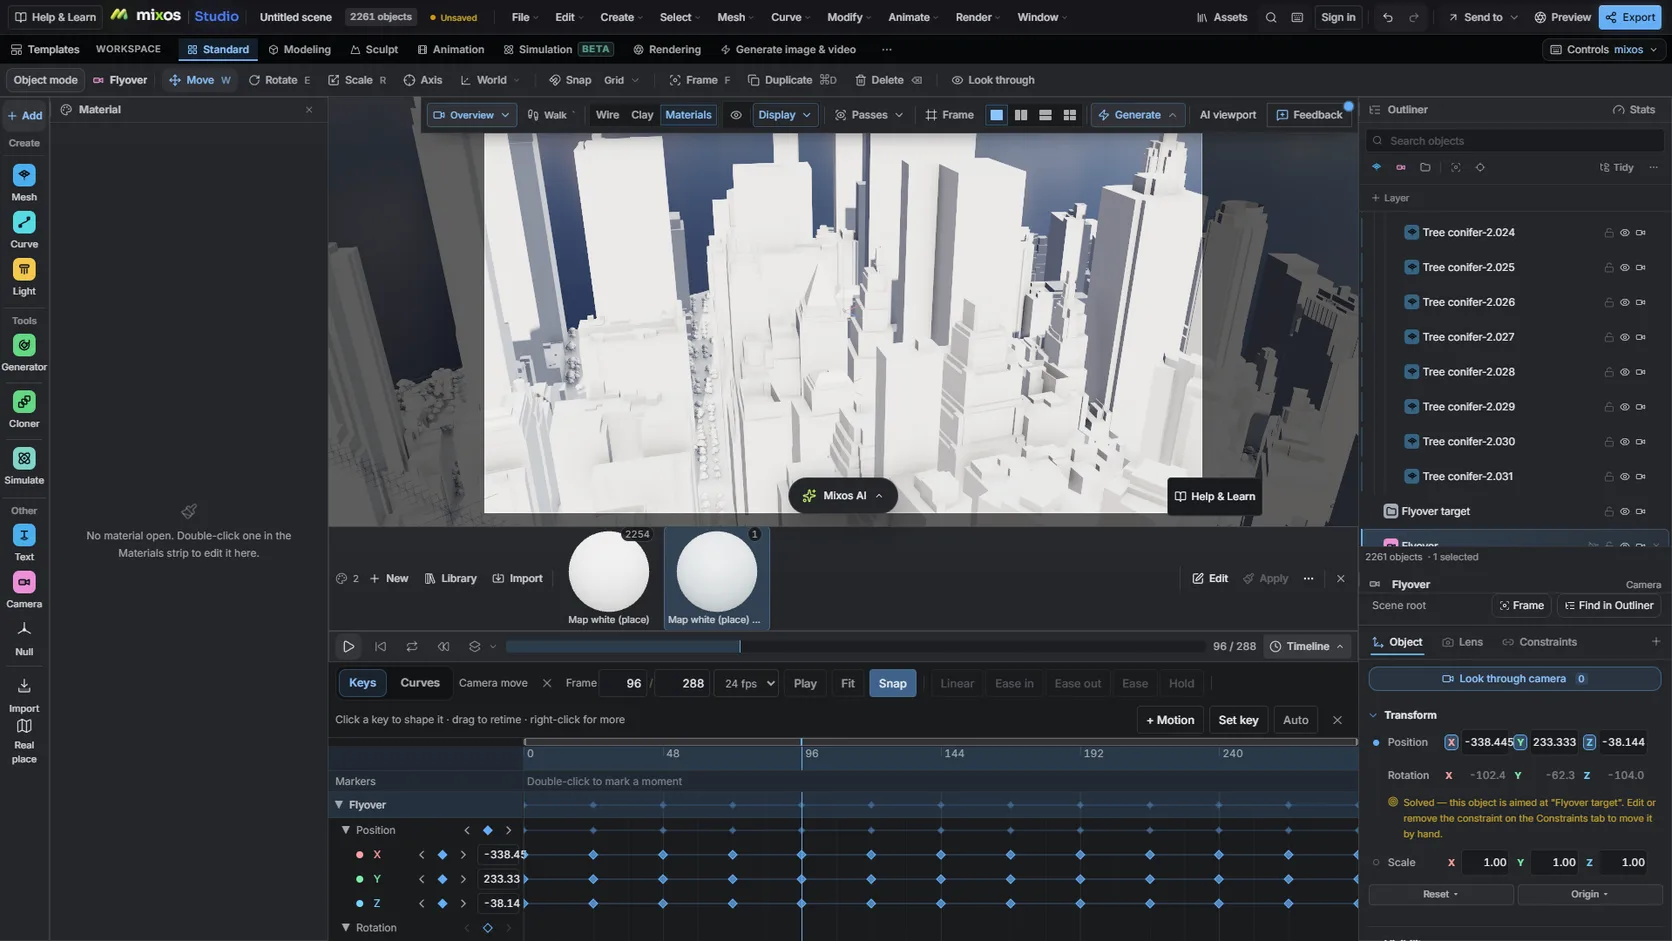The image size is (1672, 941).
Task: Add a Camera from sidebar
Action: [x=24, y=589]
